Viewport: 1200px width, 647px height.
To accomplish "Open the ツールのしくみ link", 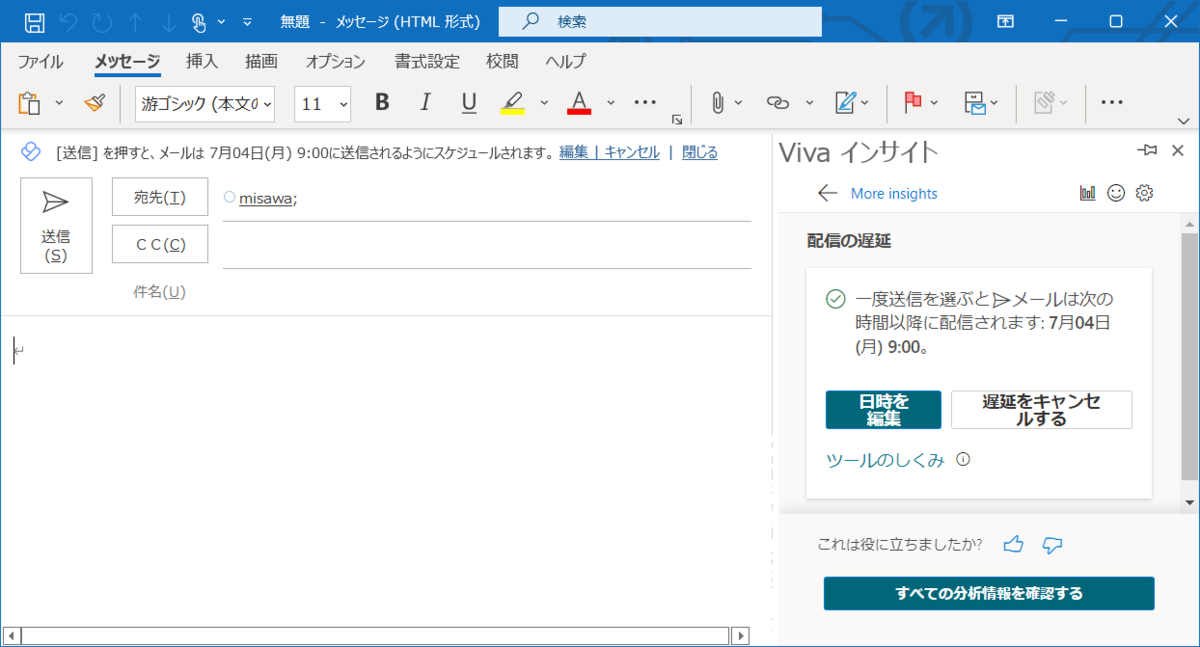I will [885, 460].
